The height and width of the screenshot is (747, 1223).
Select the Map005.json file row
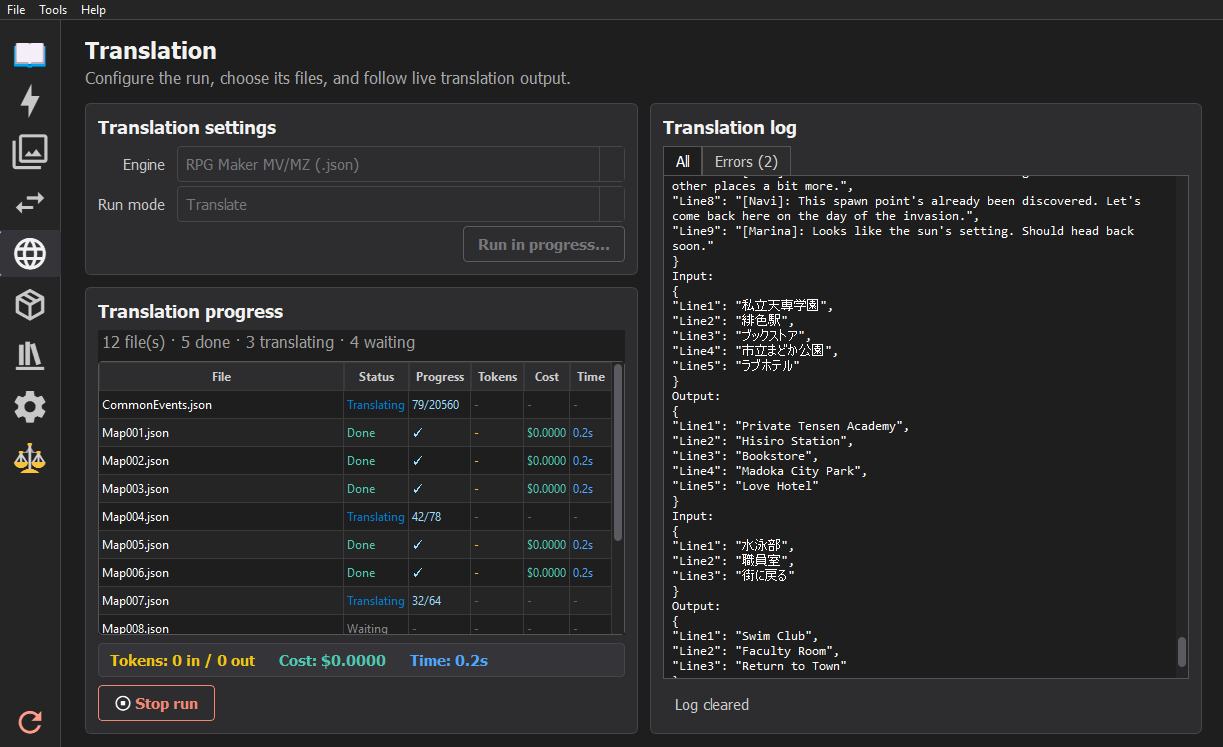[355, 545]
